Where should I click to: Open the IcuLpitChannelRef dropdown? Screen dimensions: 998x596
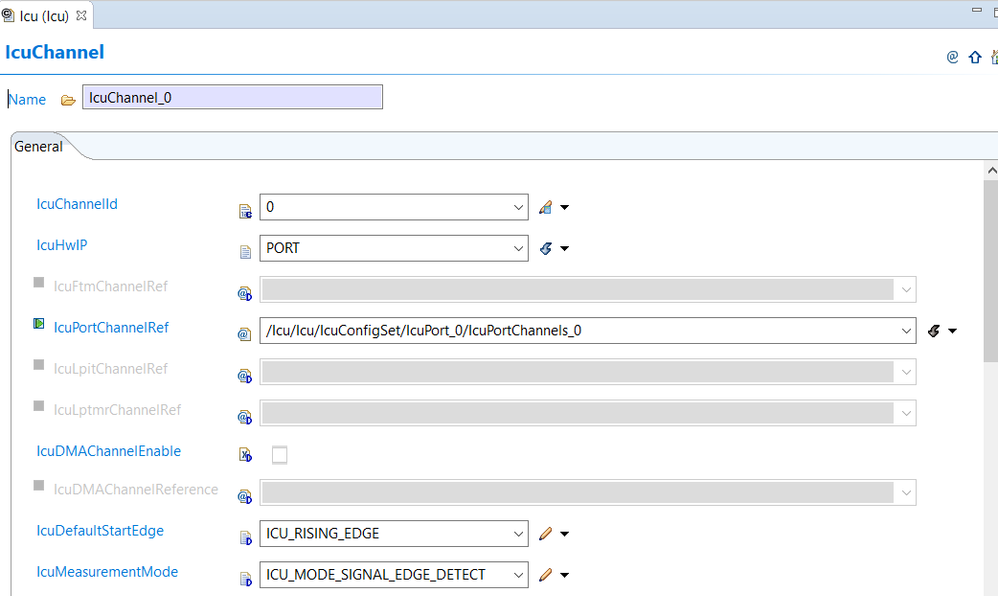[x=906, y=372]
